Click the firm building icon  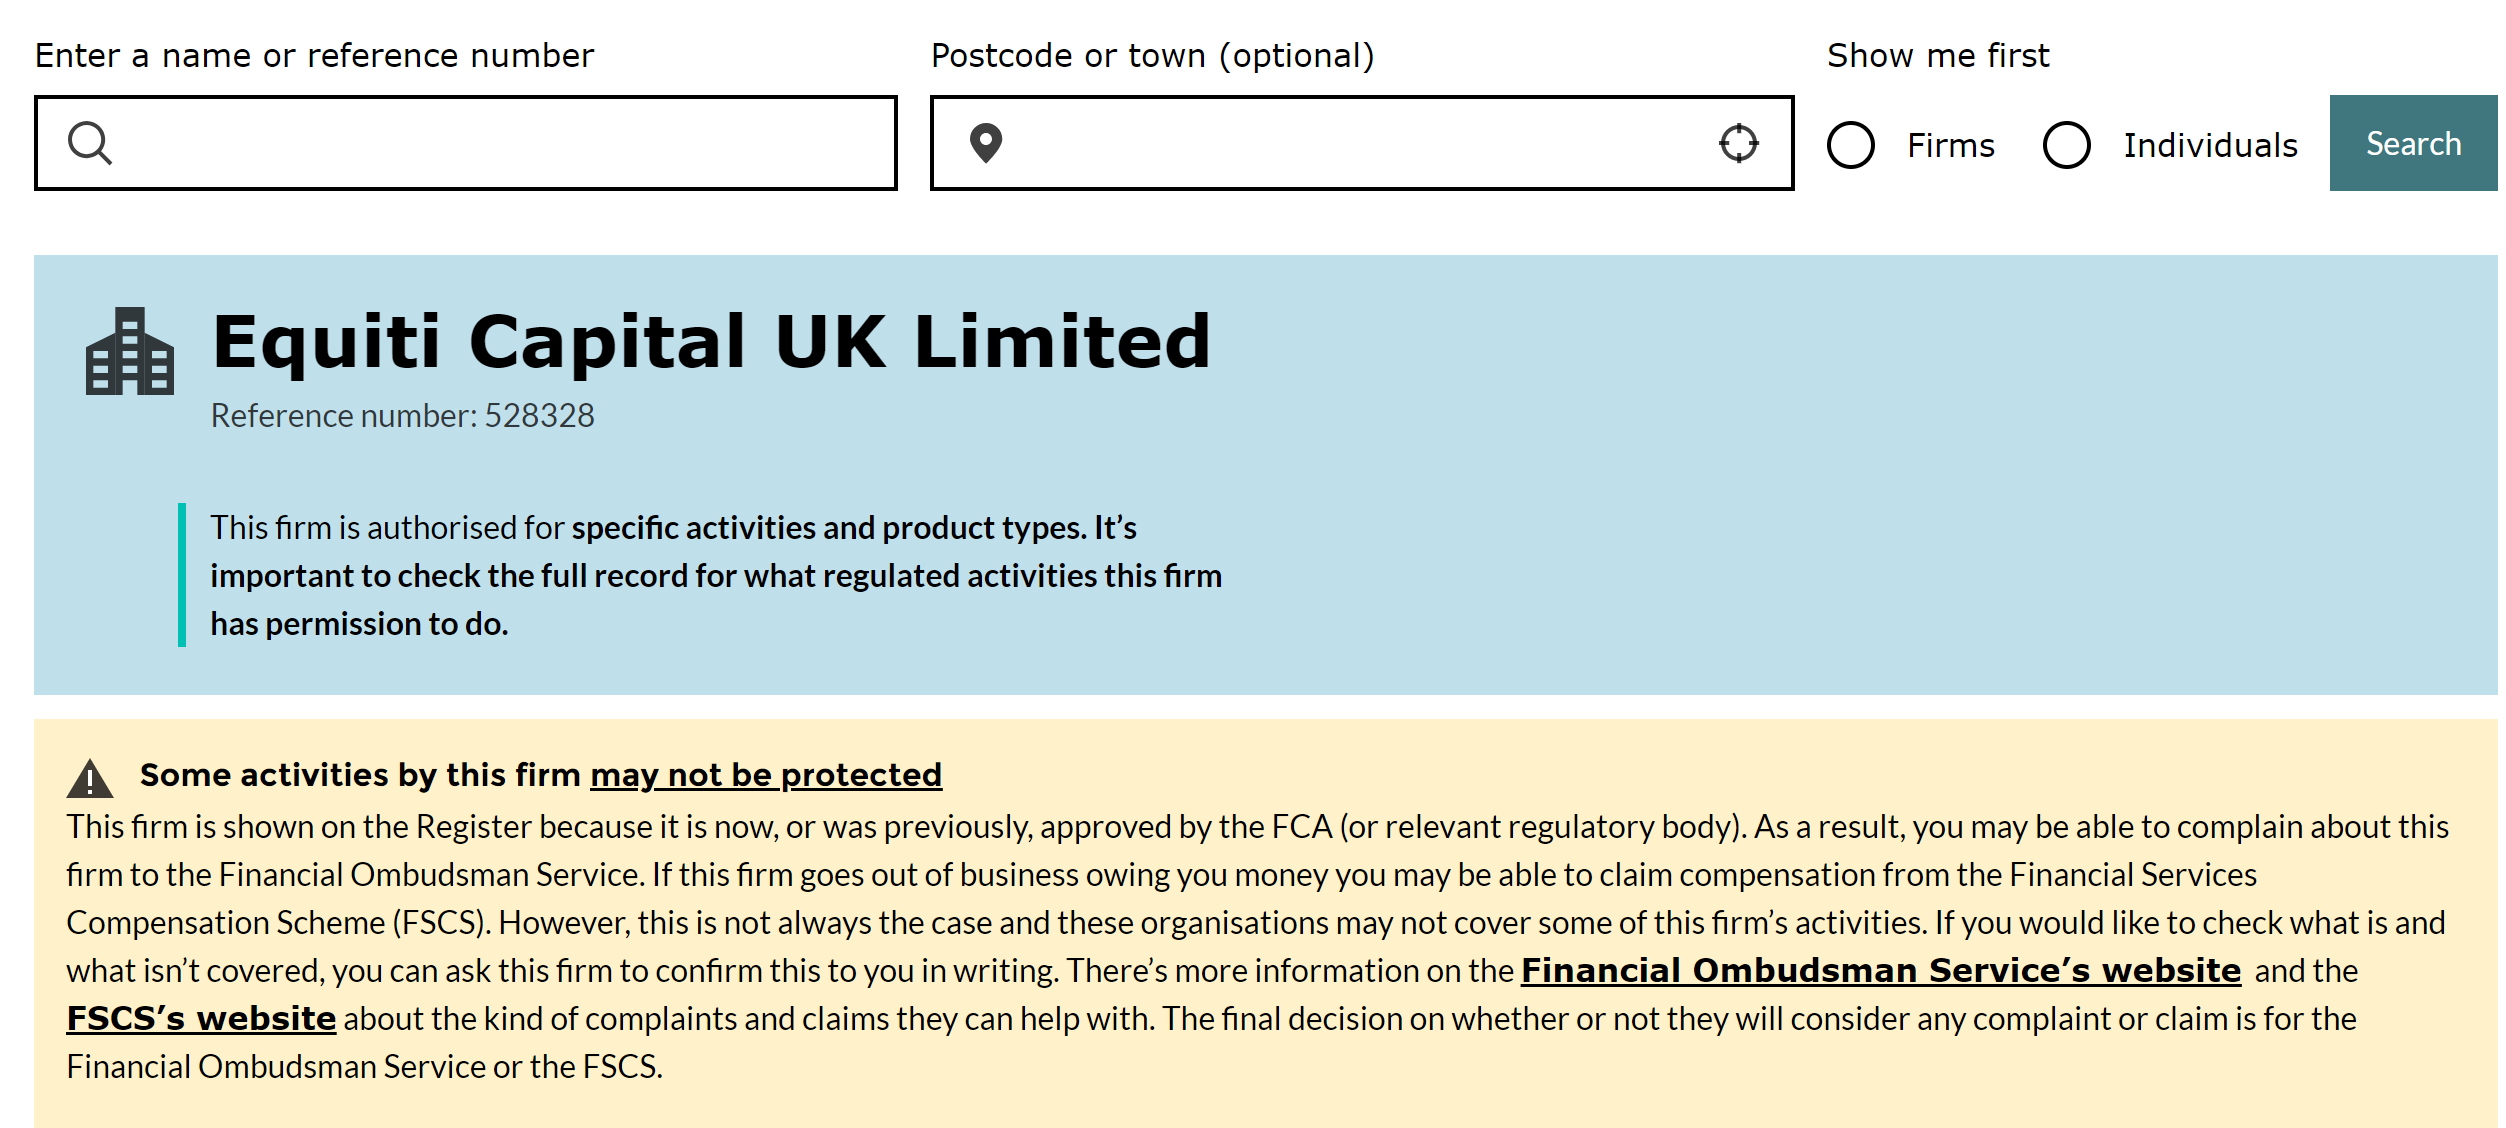tap(130, 351)
